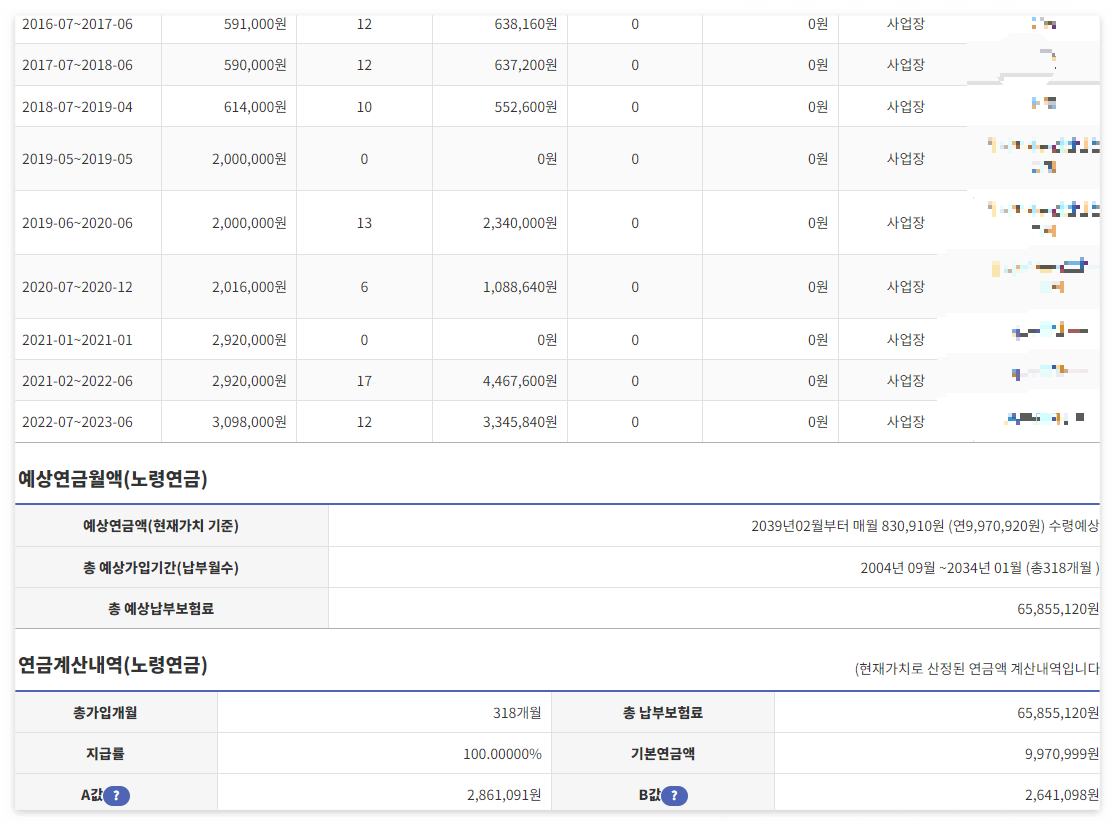
Task: Open the A값 help tooltip icon
Action: point(119,796)
